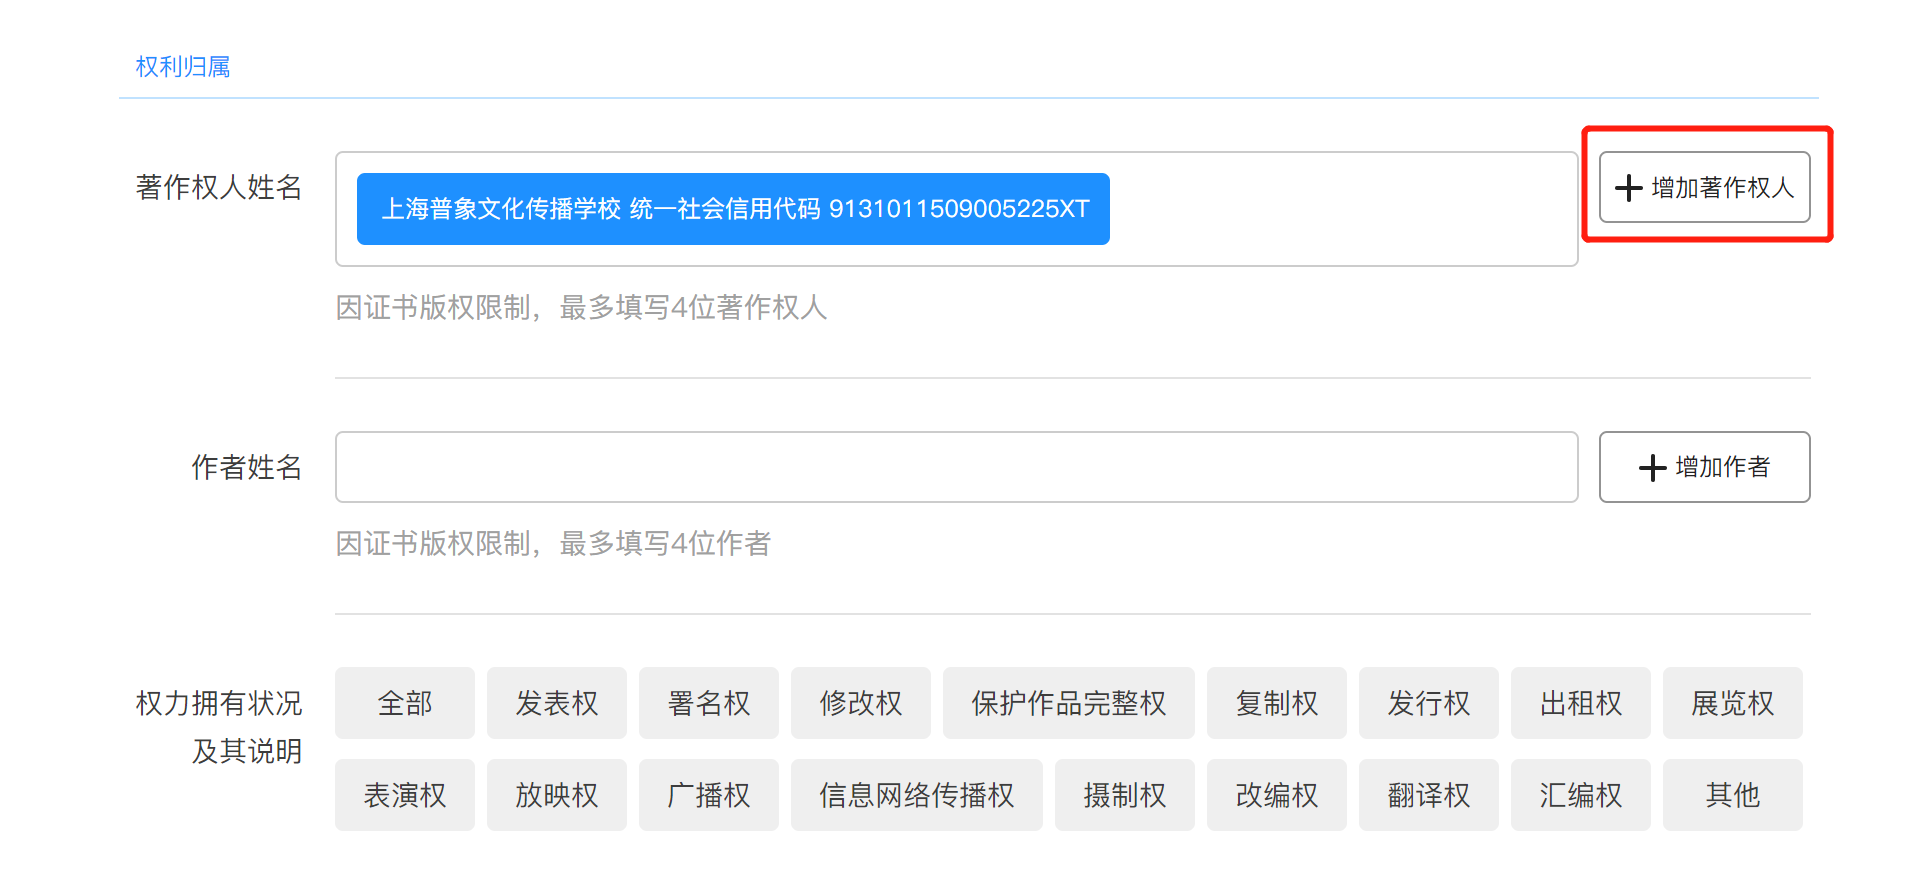
Task: Select the 发表权 option
Action: 557,703
